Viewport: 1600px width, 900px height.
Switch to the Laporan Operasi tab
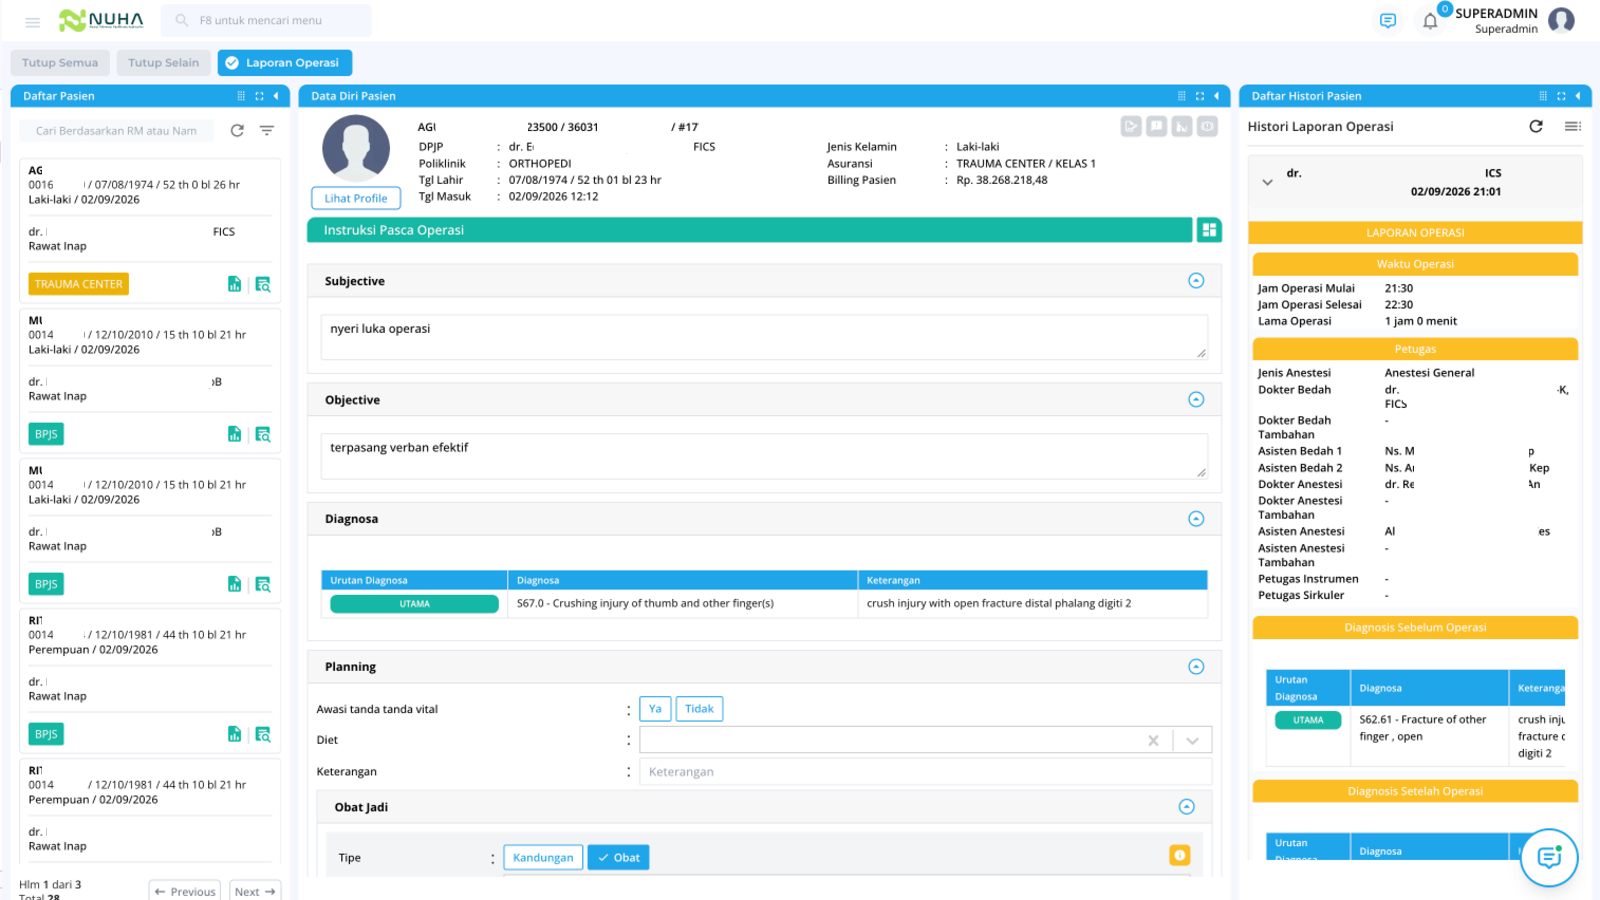(x=284, y=62)
